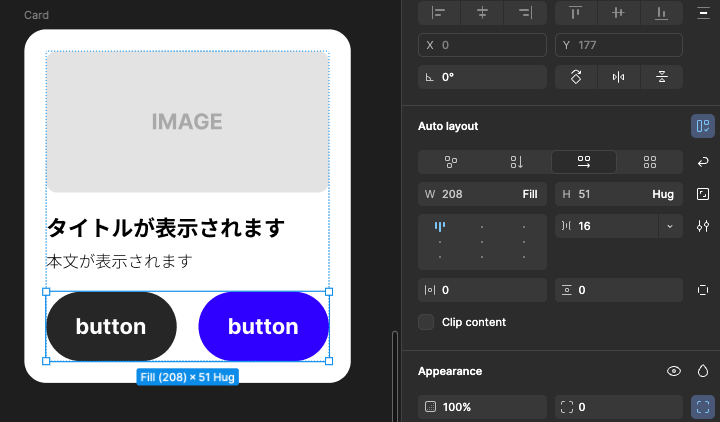Click height field showing 51 Hug
This screenshot has width=720, height=422.
tap(619, 194)
